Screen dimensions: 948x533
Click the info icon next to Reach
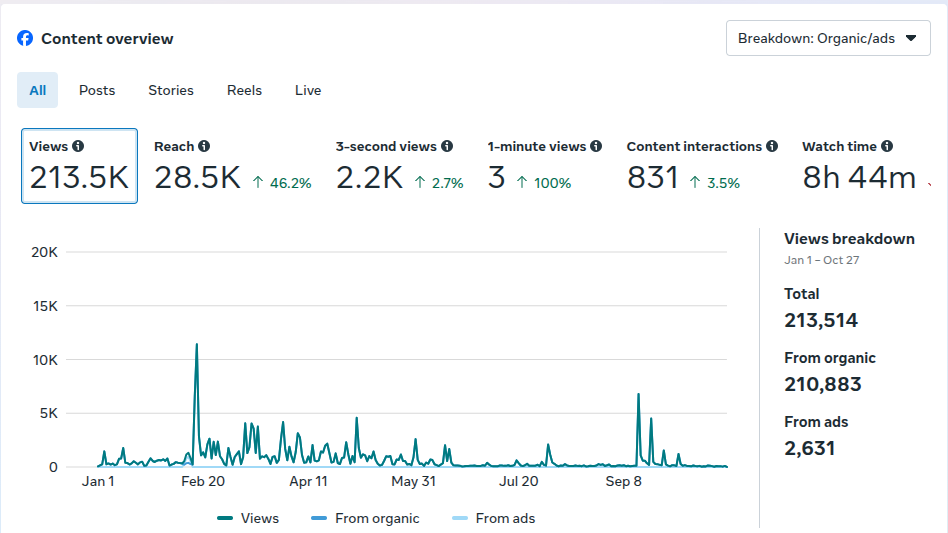point(204,146)
